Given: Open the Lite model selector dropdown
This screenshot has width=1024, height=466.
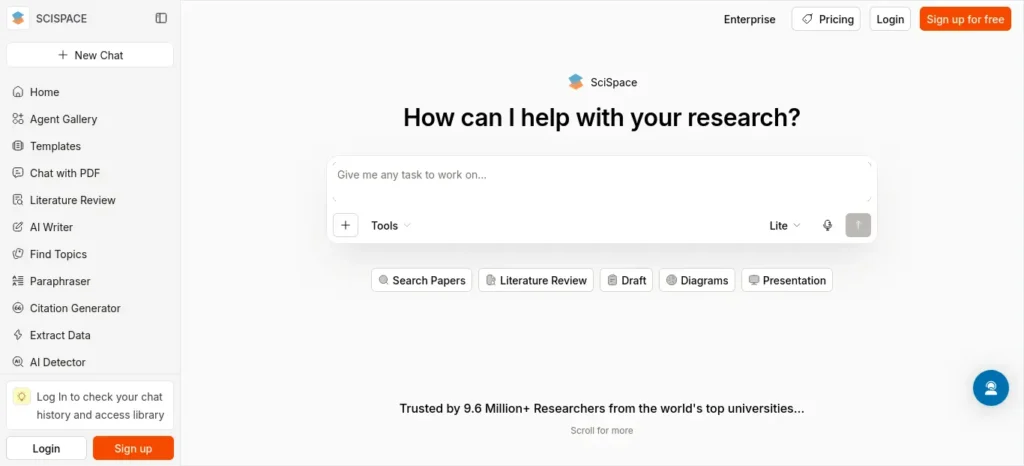Looking at the screenshot, I should click(784, 225).
